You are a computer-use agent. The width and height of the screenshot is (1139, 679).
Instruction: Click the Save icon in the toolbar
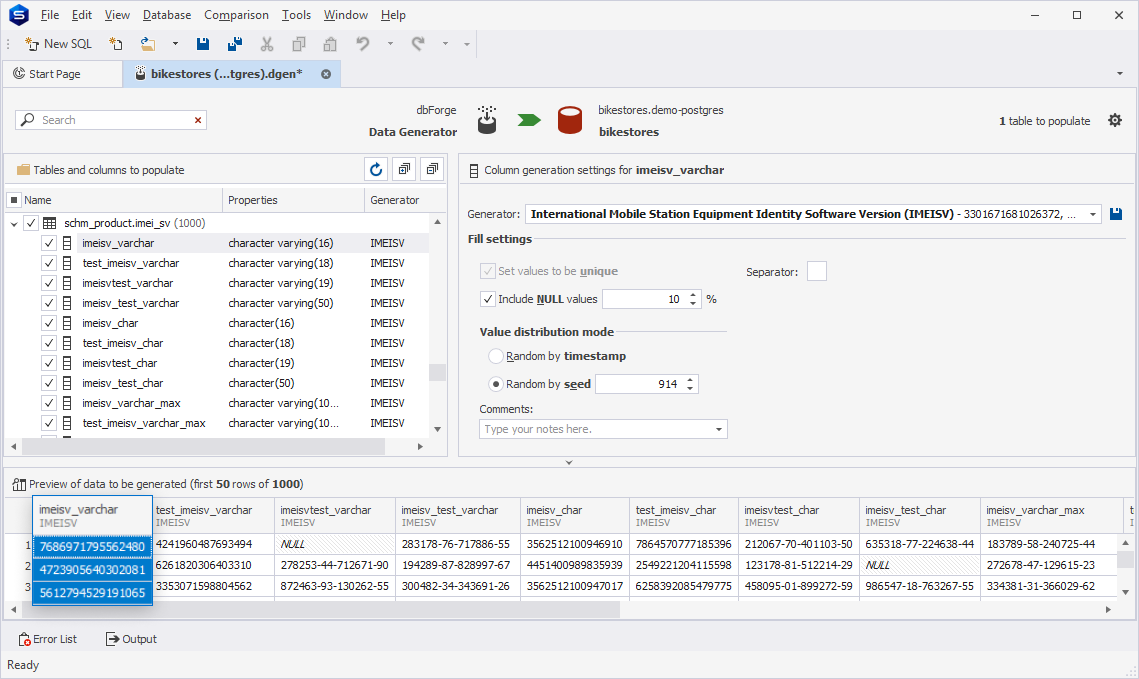tap(203, 44)
